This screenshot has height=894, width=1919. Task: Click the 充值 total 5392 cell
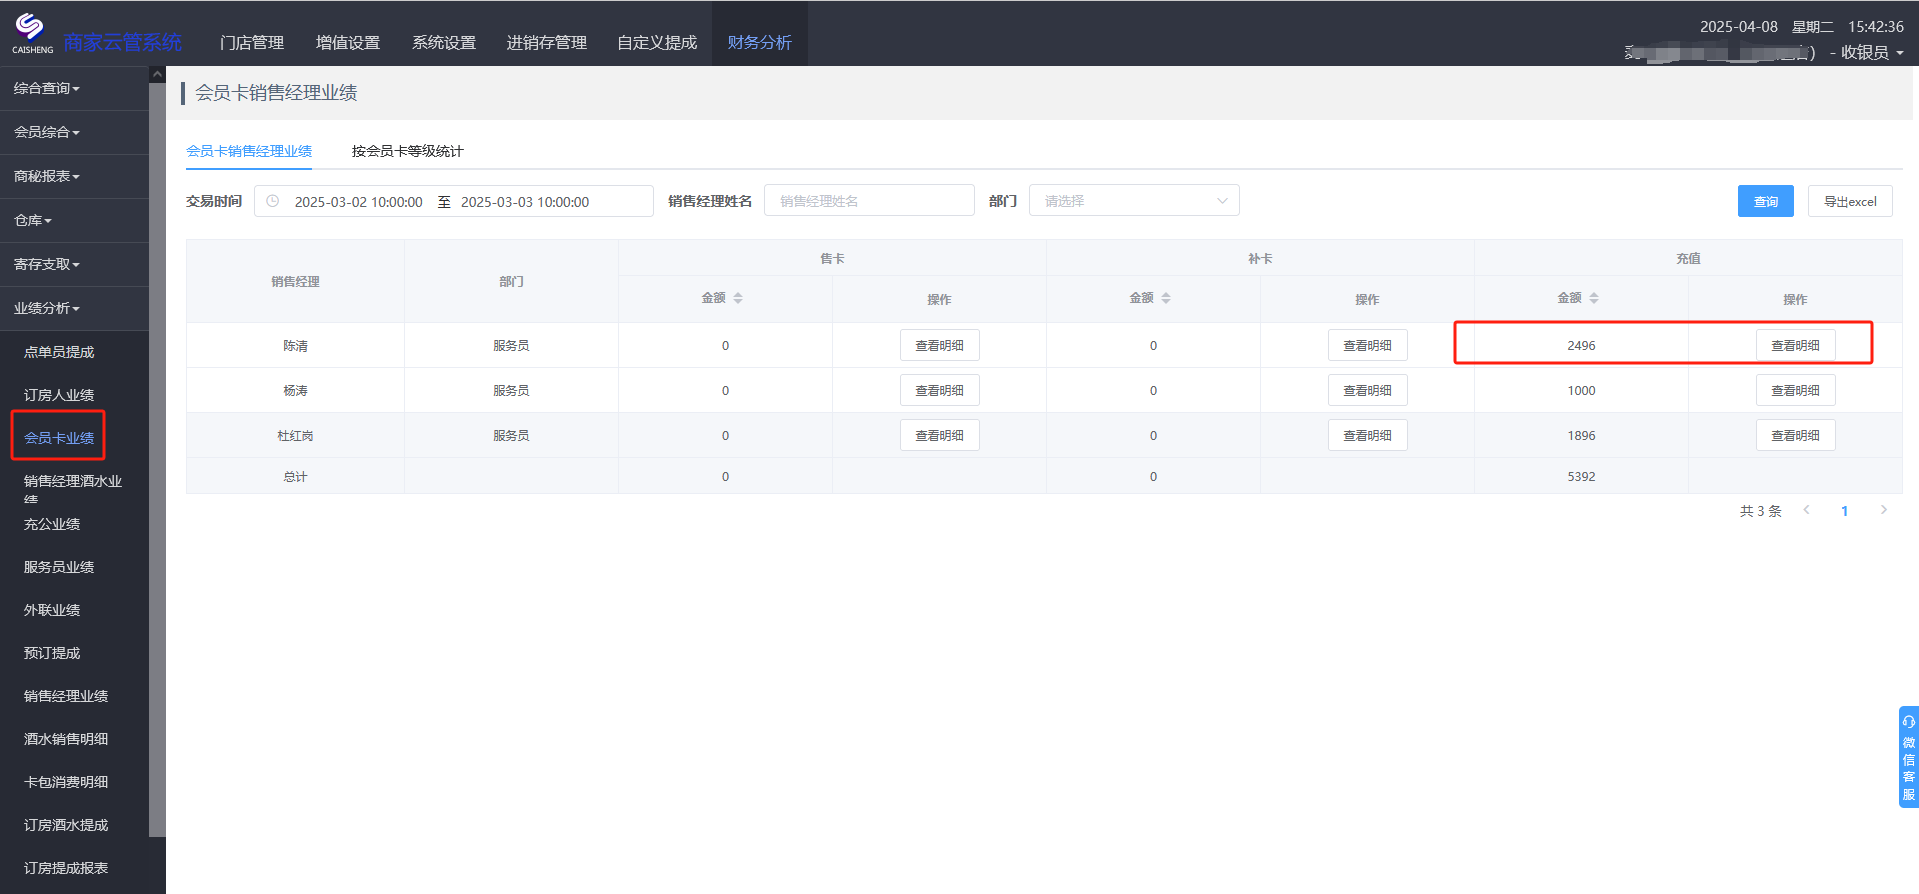point(1581,476)
